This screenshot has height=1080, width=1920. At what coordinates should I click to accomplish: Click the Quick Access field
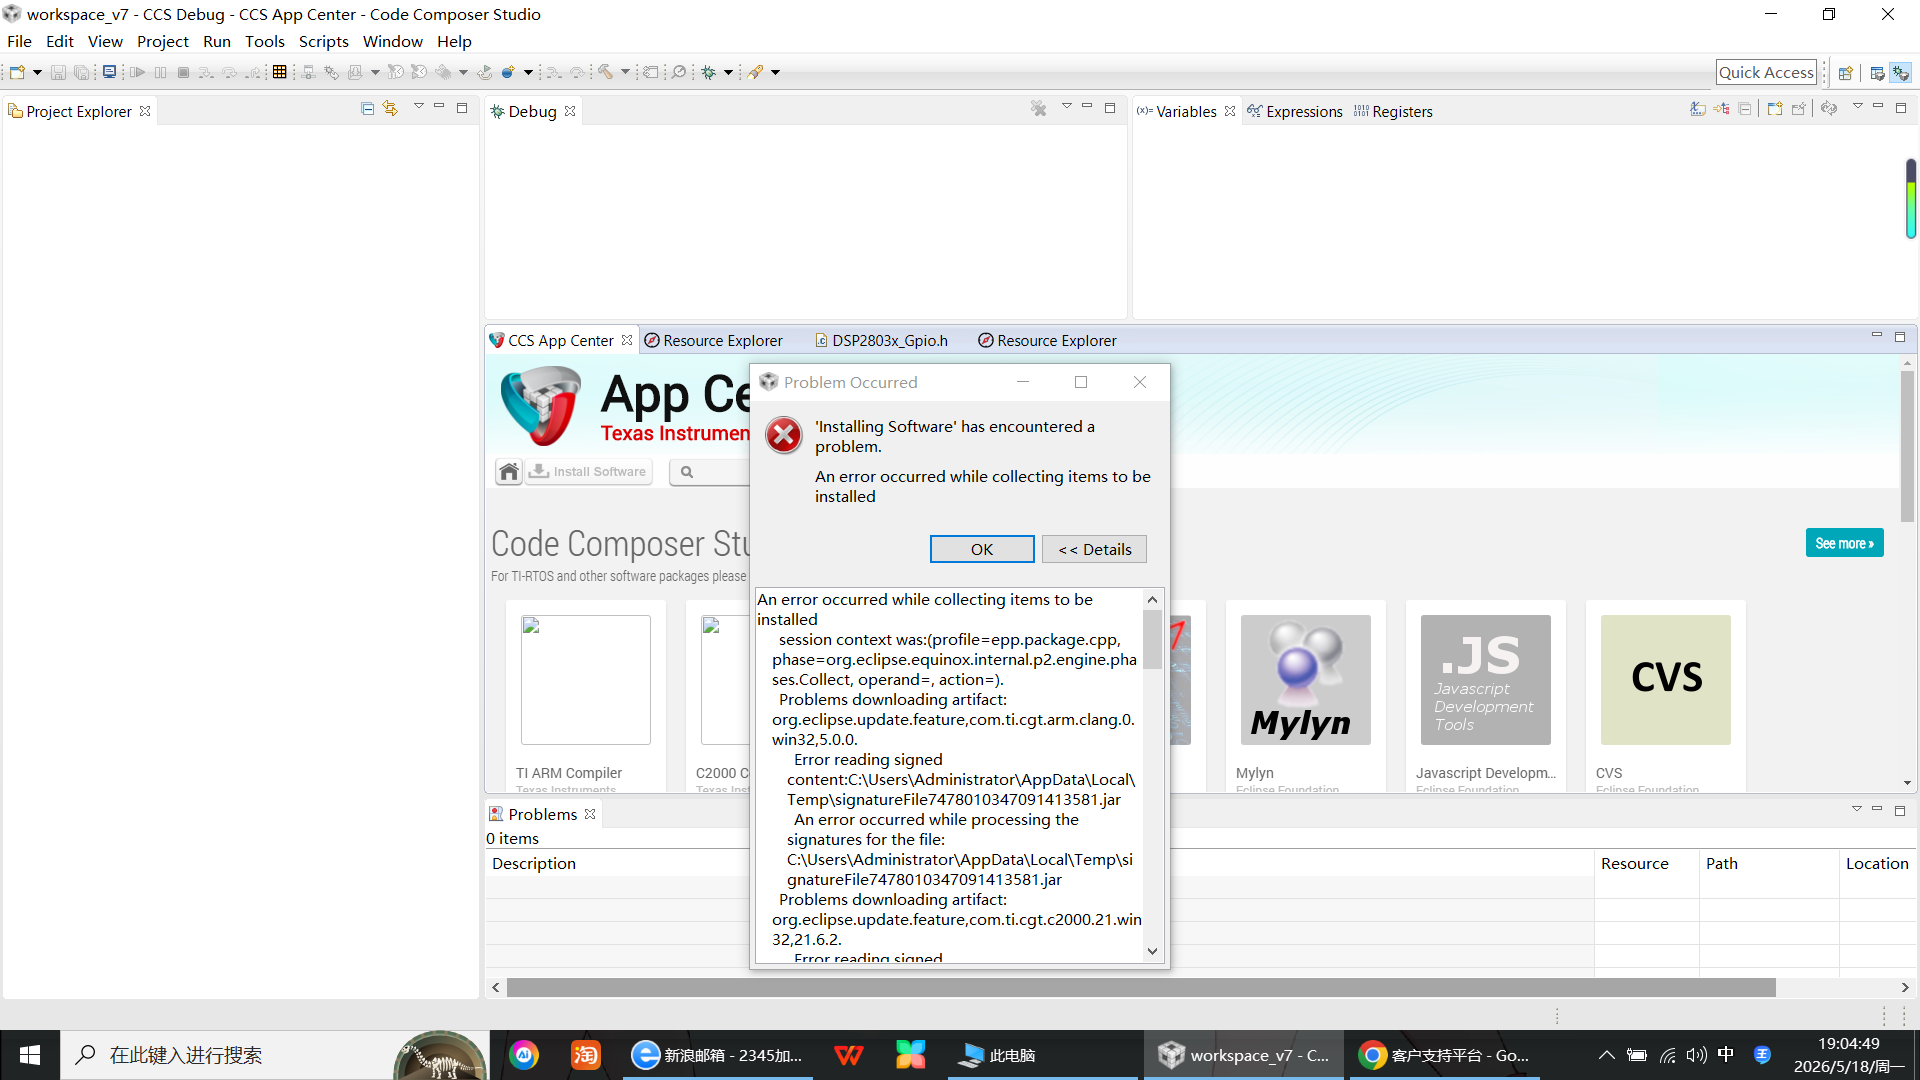(1766, 73)
